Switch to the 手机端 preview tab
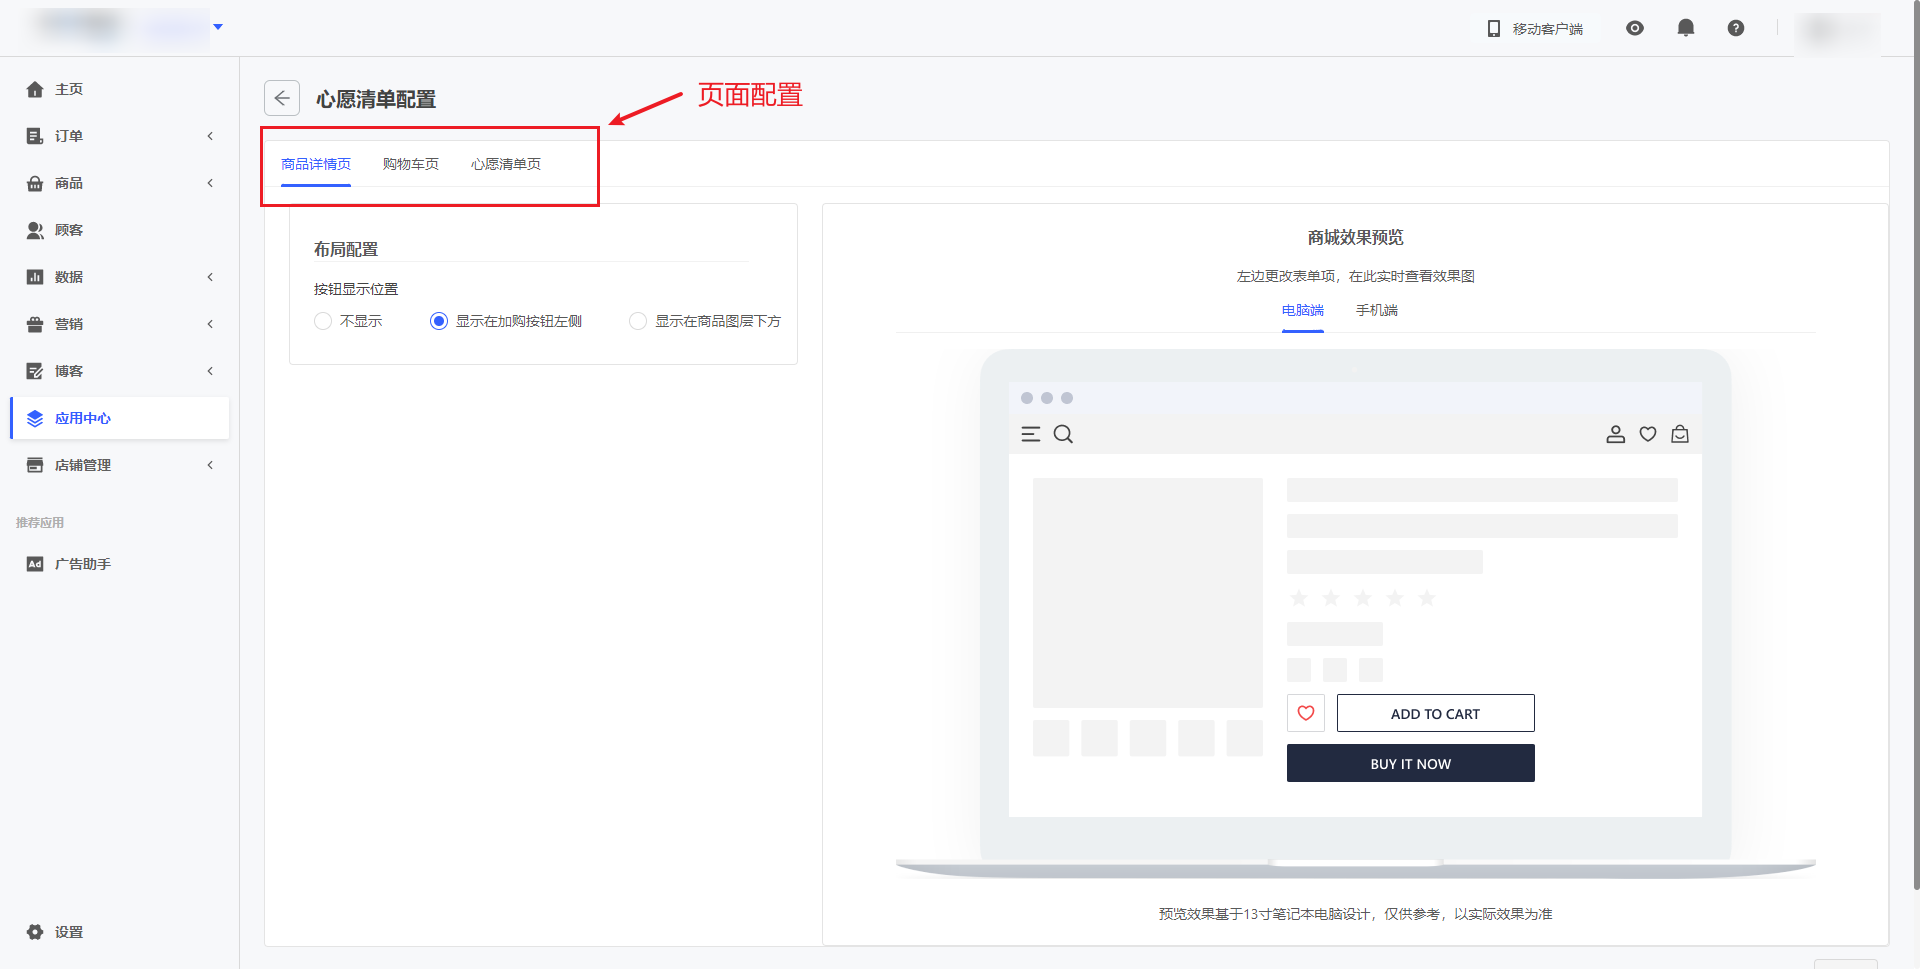The image size is (1920, 969). click(1376, 310)
